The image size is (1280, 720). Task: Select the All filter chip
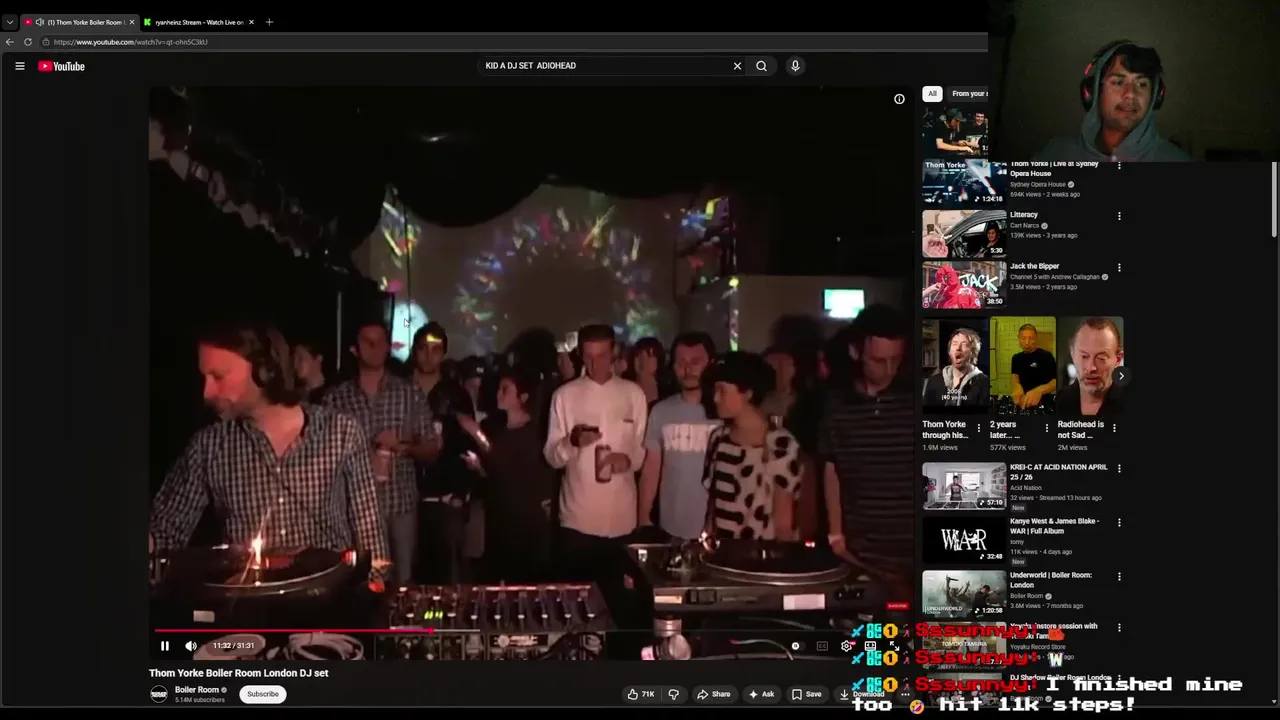(x=932, y=94)
